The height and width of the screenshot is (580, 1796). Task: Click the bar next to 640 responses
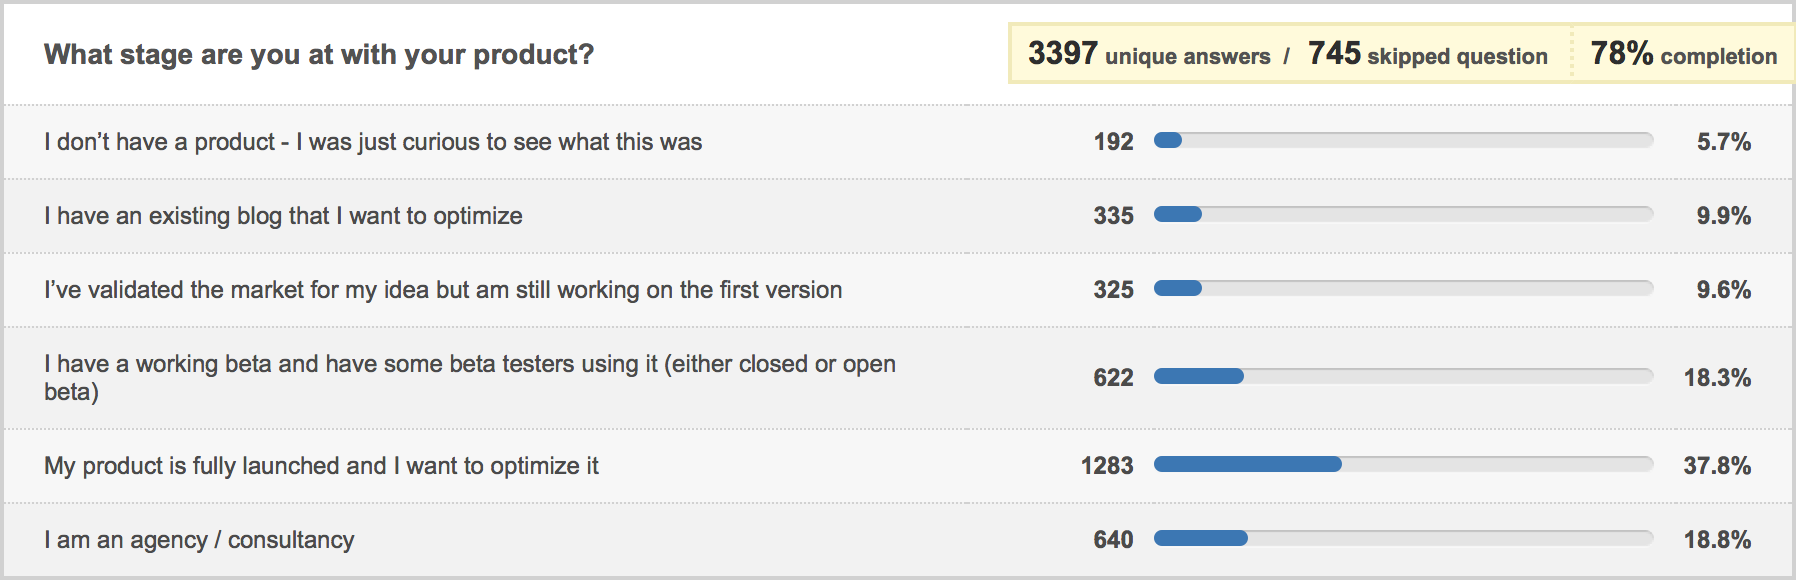tap(1403, 539)
